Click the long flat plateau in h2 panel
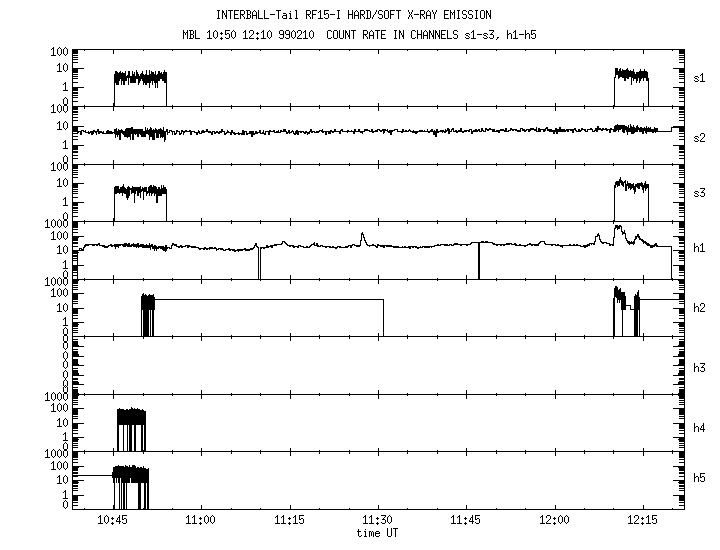 [x=270, y=300]
